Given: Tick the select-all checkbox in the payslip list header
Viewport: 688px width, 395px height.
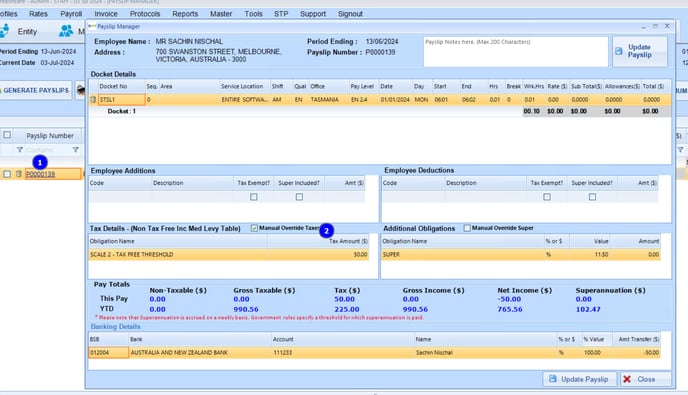Looking at the screenshot, I should pyautogui.click(x=7, y=135).
